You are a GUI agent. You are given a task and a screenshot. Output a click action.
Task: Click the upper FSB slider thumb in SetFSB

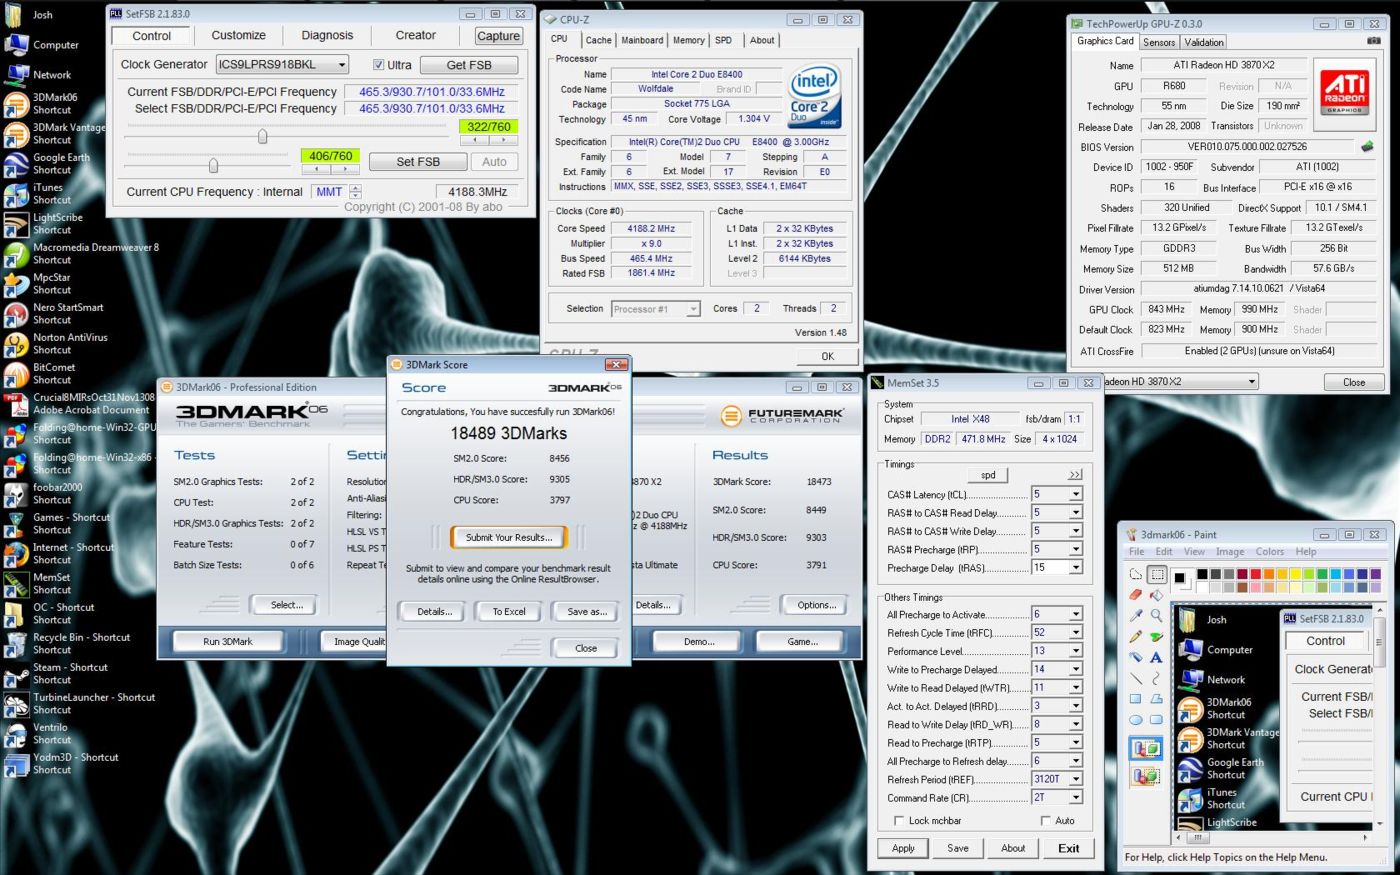(x=262, y=136)
